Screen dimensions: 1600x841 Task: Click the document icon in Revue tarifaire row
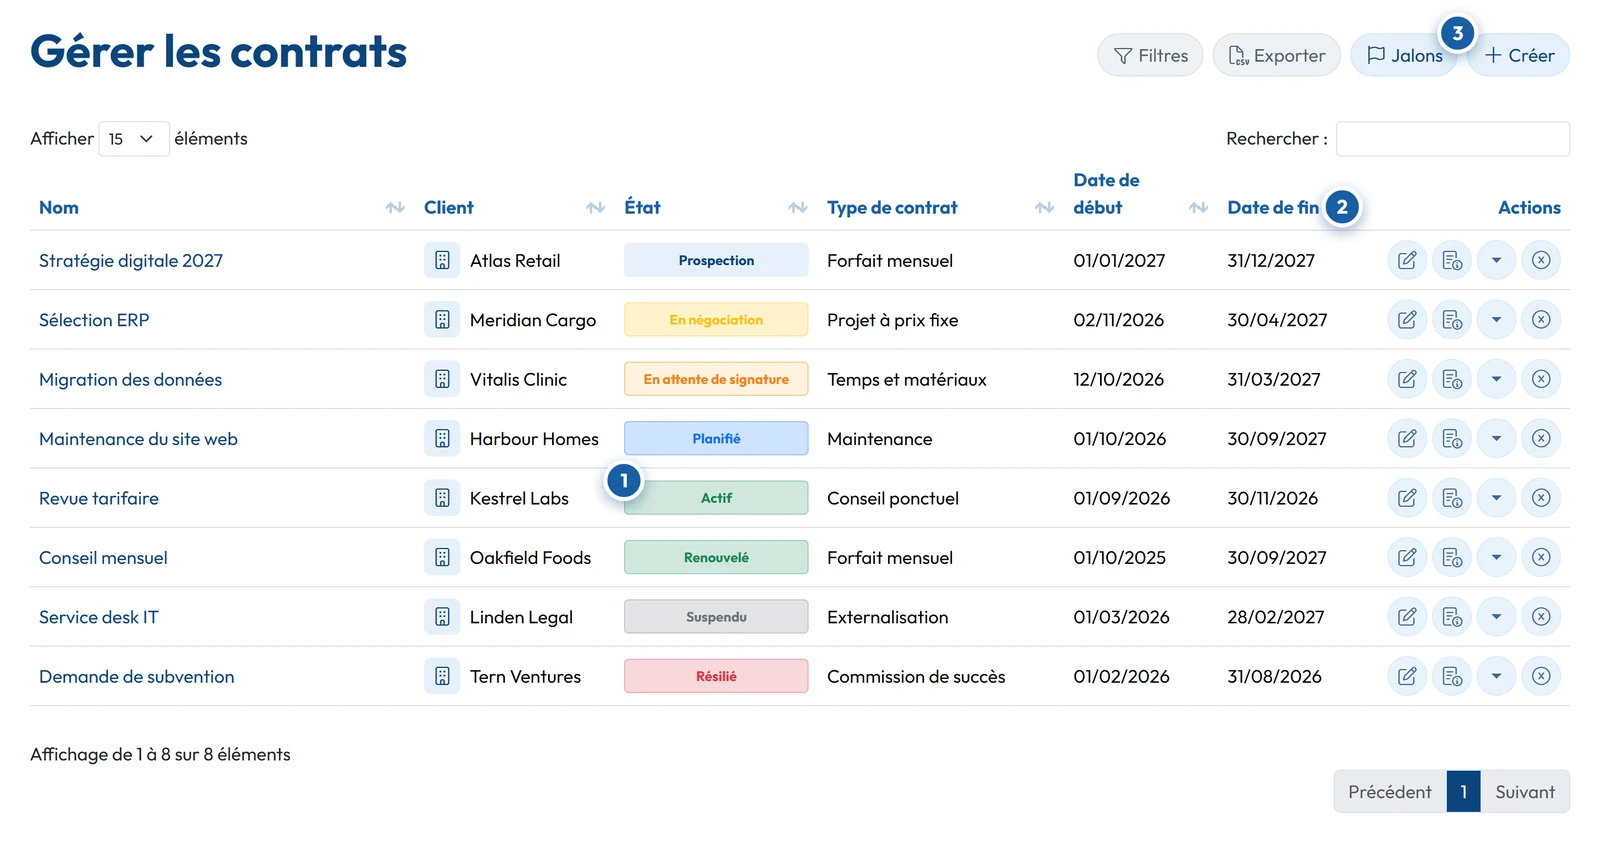pyautogui.click(x=1452, y=498)
